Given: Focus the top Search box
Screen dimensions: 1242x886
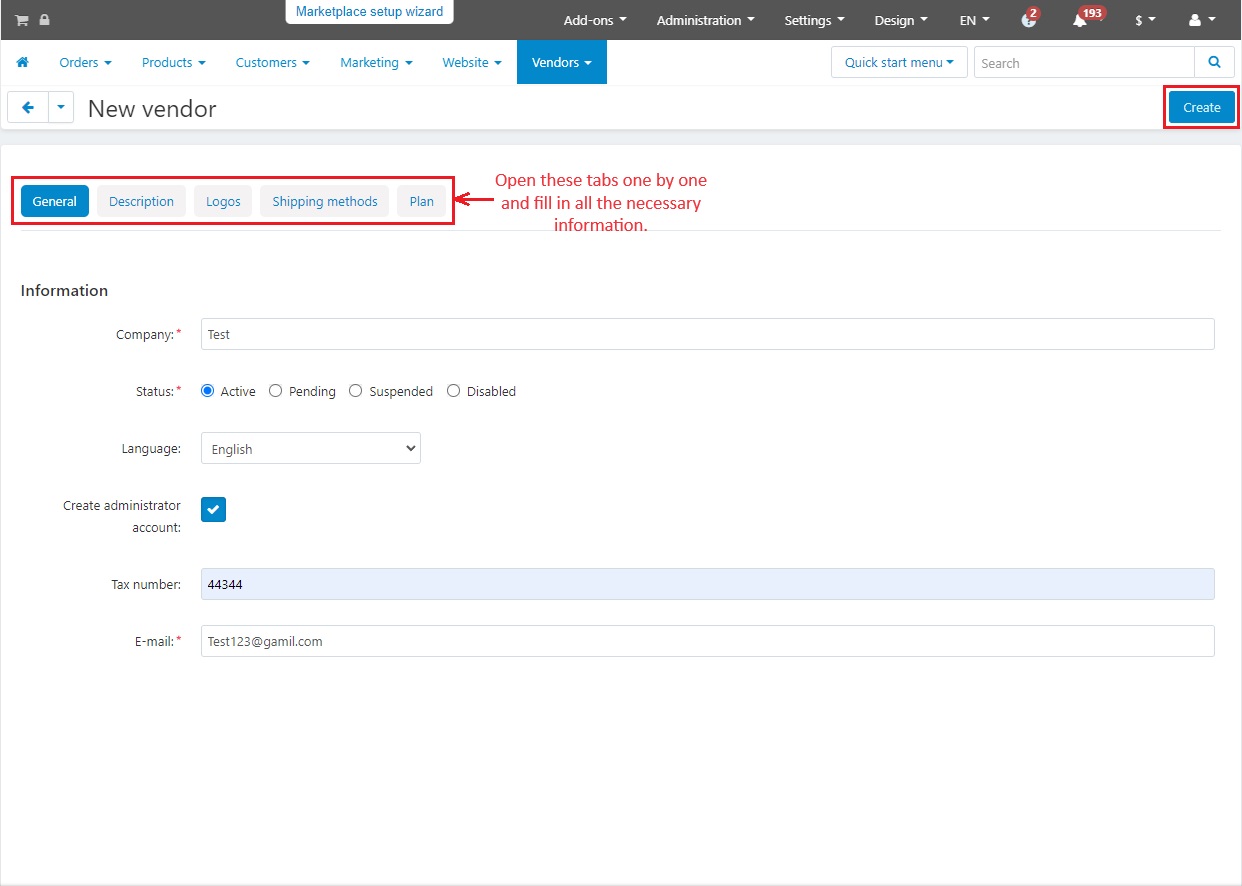Looking at the screenshot, I should click(x=1084, y=62).
